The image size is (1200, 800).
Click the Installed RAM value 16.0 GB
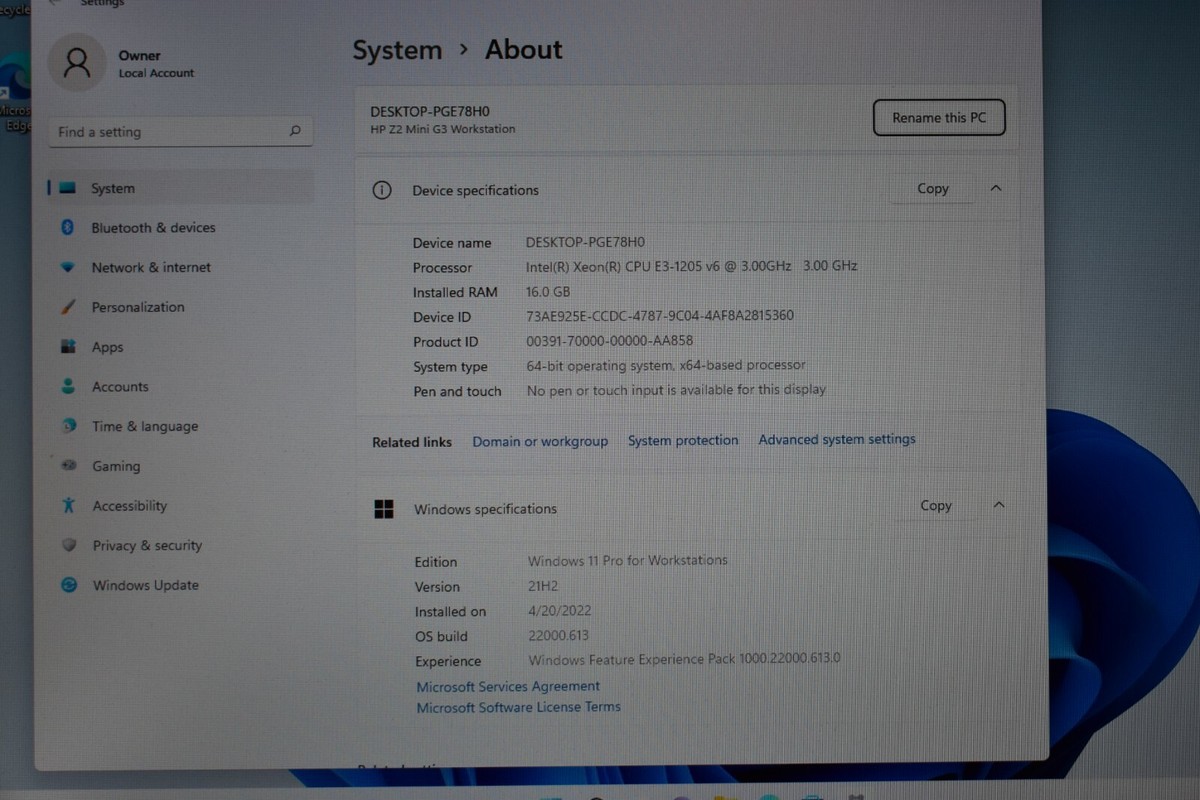pos(548,292)
